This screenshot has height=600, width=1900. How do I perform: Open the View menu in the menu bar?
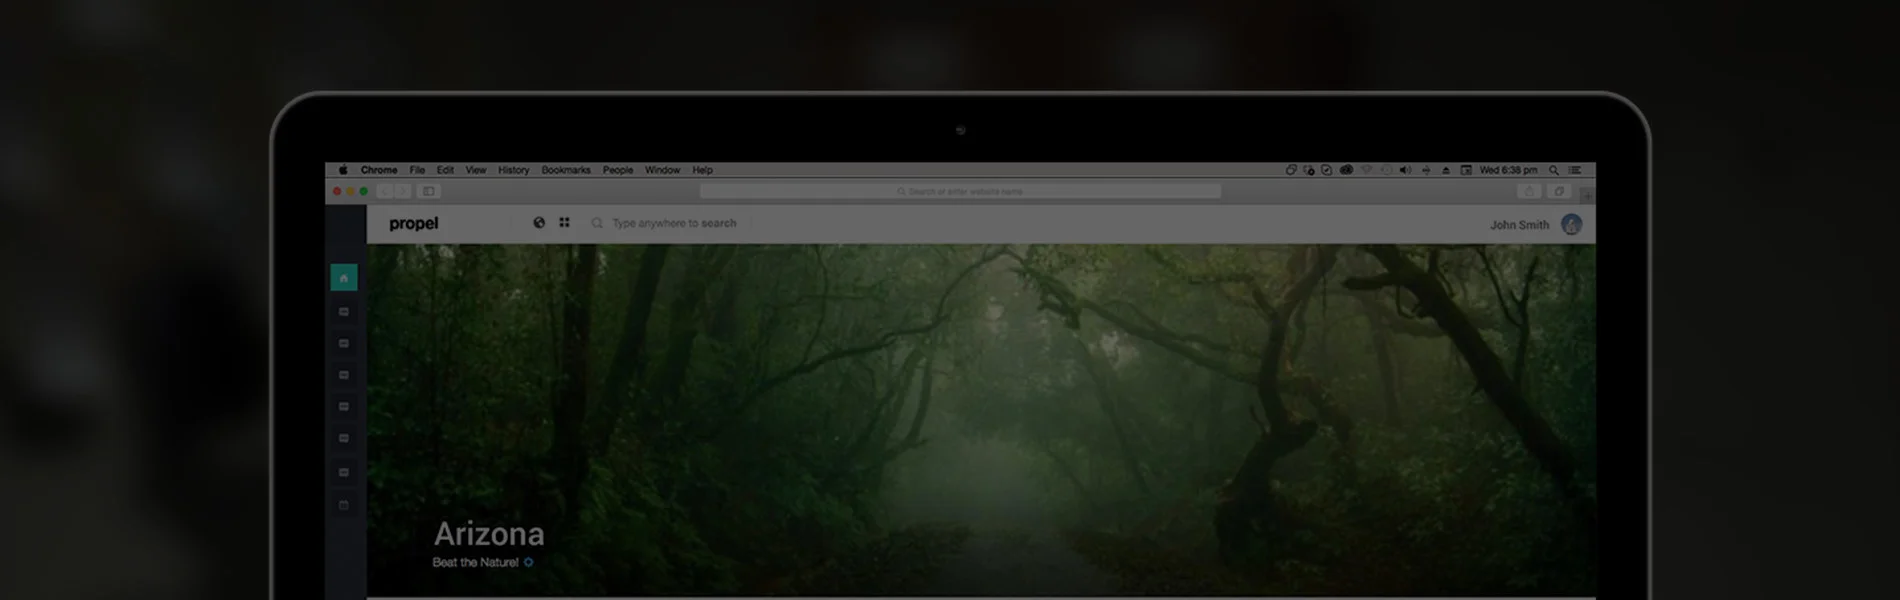(x=475, y=170)
